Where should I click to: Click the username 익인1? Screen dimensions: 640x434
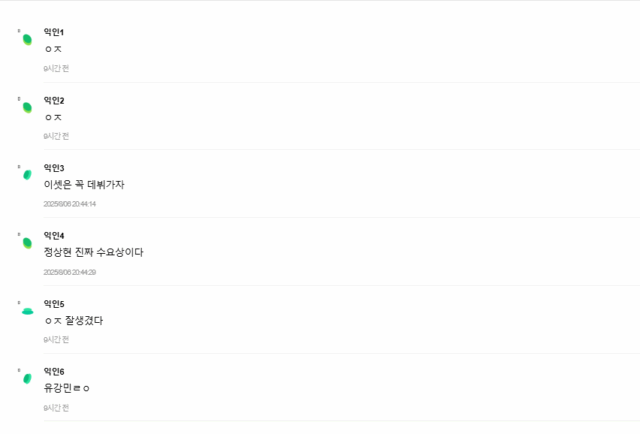pyautogui.click(x=54, y=33)
